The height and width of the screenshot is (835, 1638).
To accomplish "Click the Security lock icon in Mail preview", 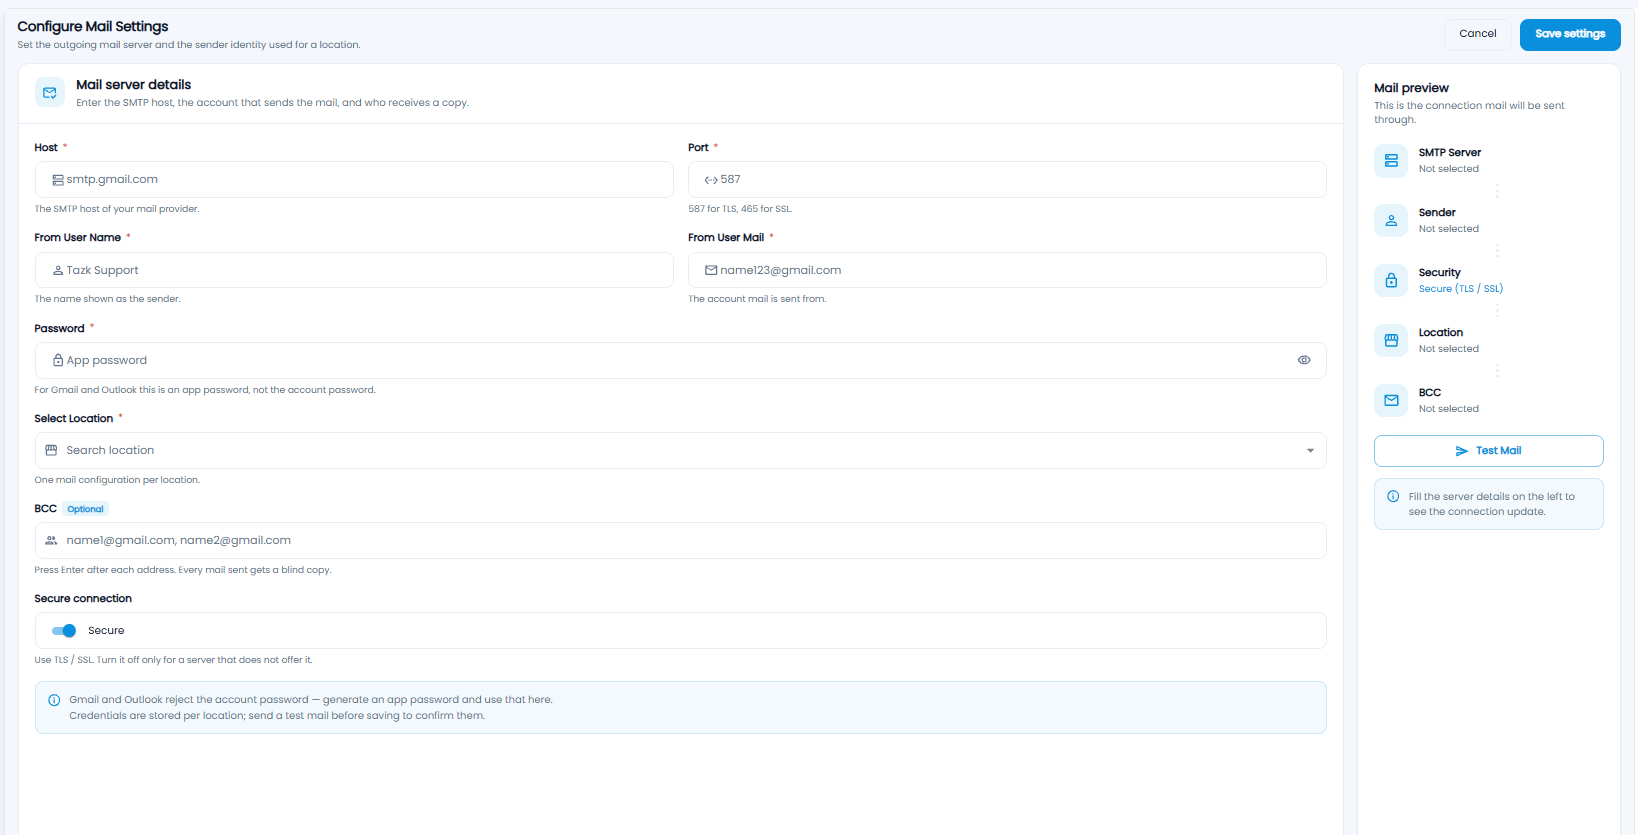I will (x=1391, y=281).
